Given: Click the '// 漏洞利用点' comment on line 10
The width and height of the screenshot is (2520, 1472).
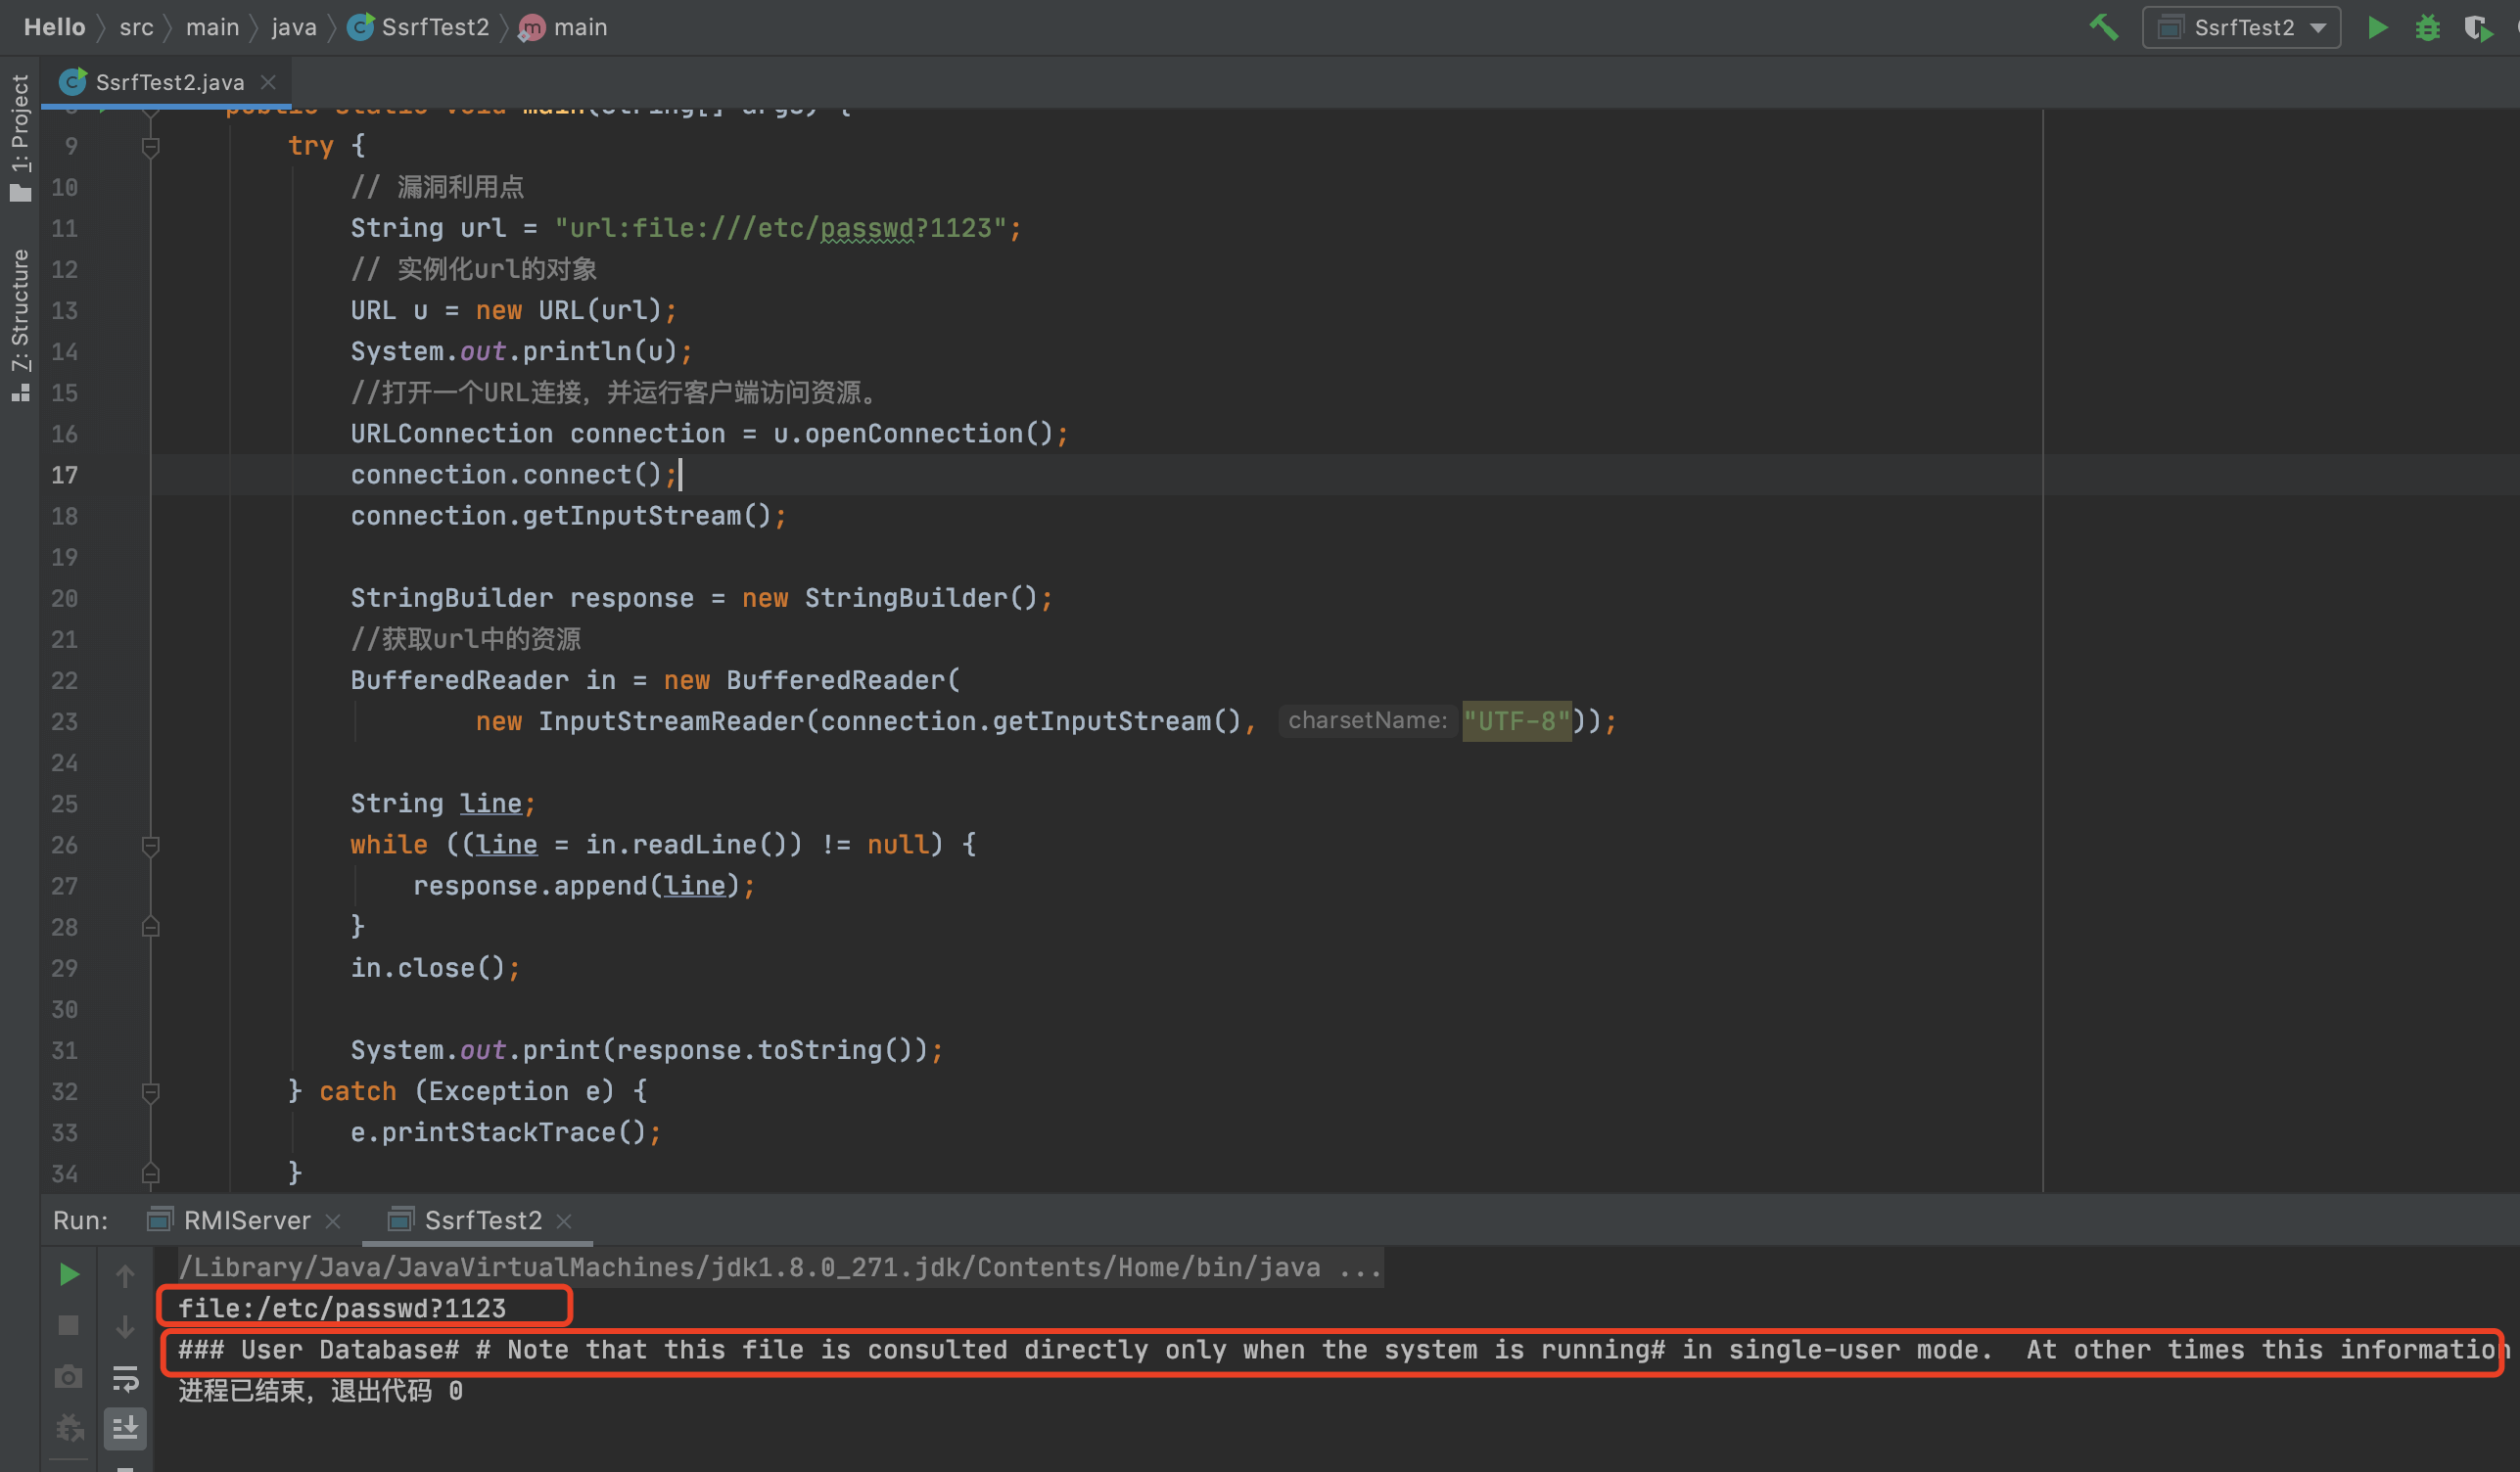Looking at the screenshot, I should 437,187.
